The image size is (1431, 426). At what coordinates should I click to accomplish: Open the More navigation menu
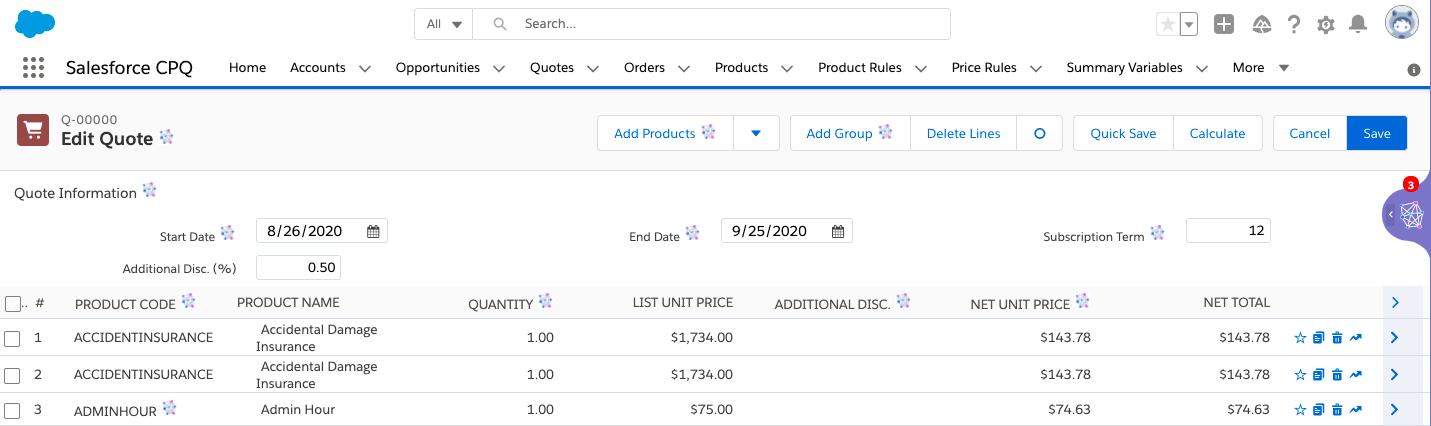click(1260, 68)
